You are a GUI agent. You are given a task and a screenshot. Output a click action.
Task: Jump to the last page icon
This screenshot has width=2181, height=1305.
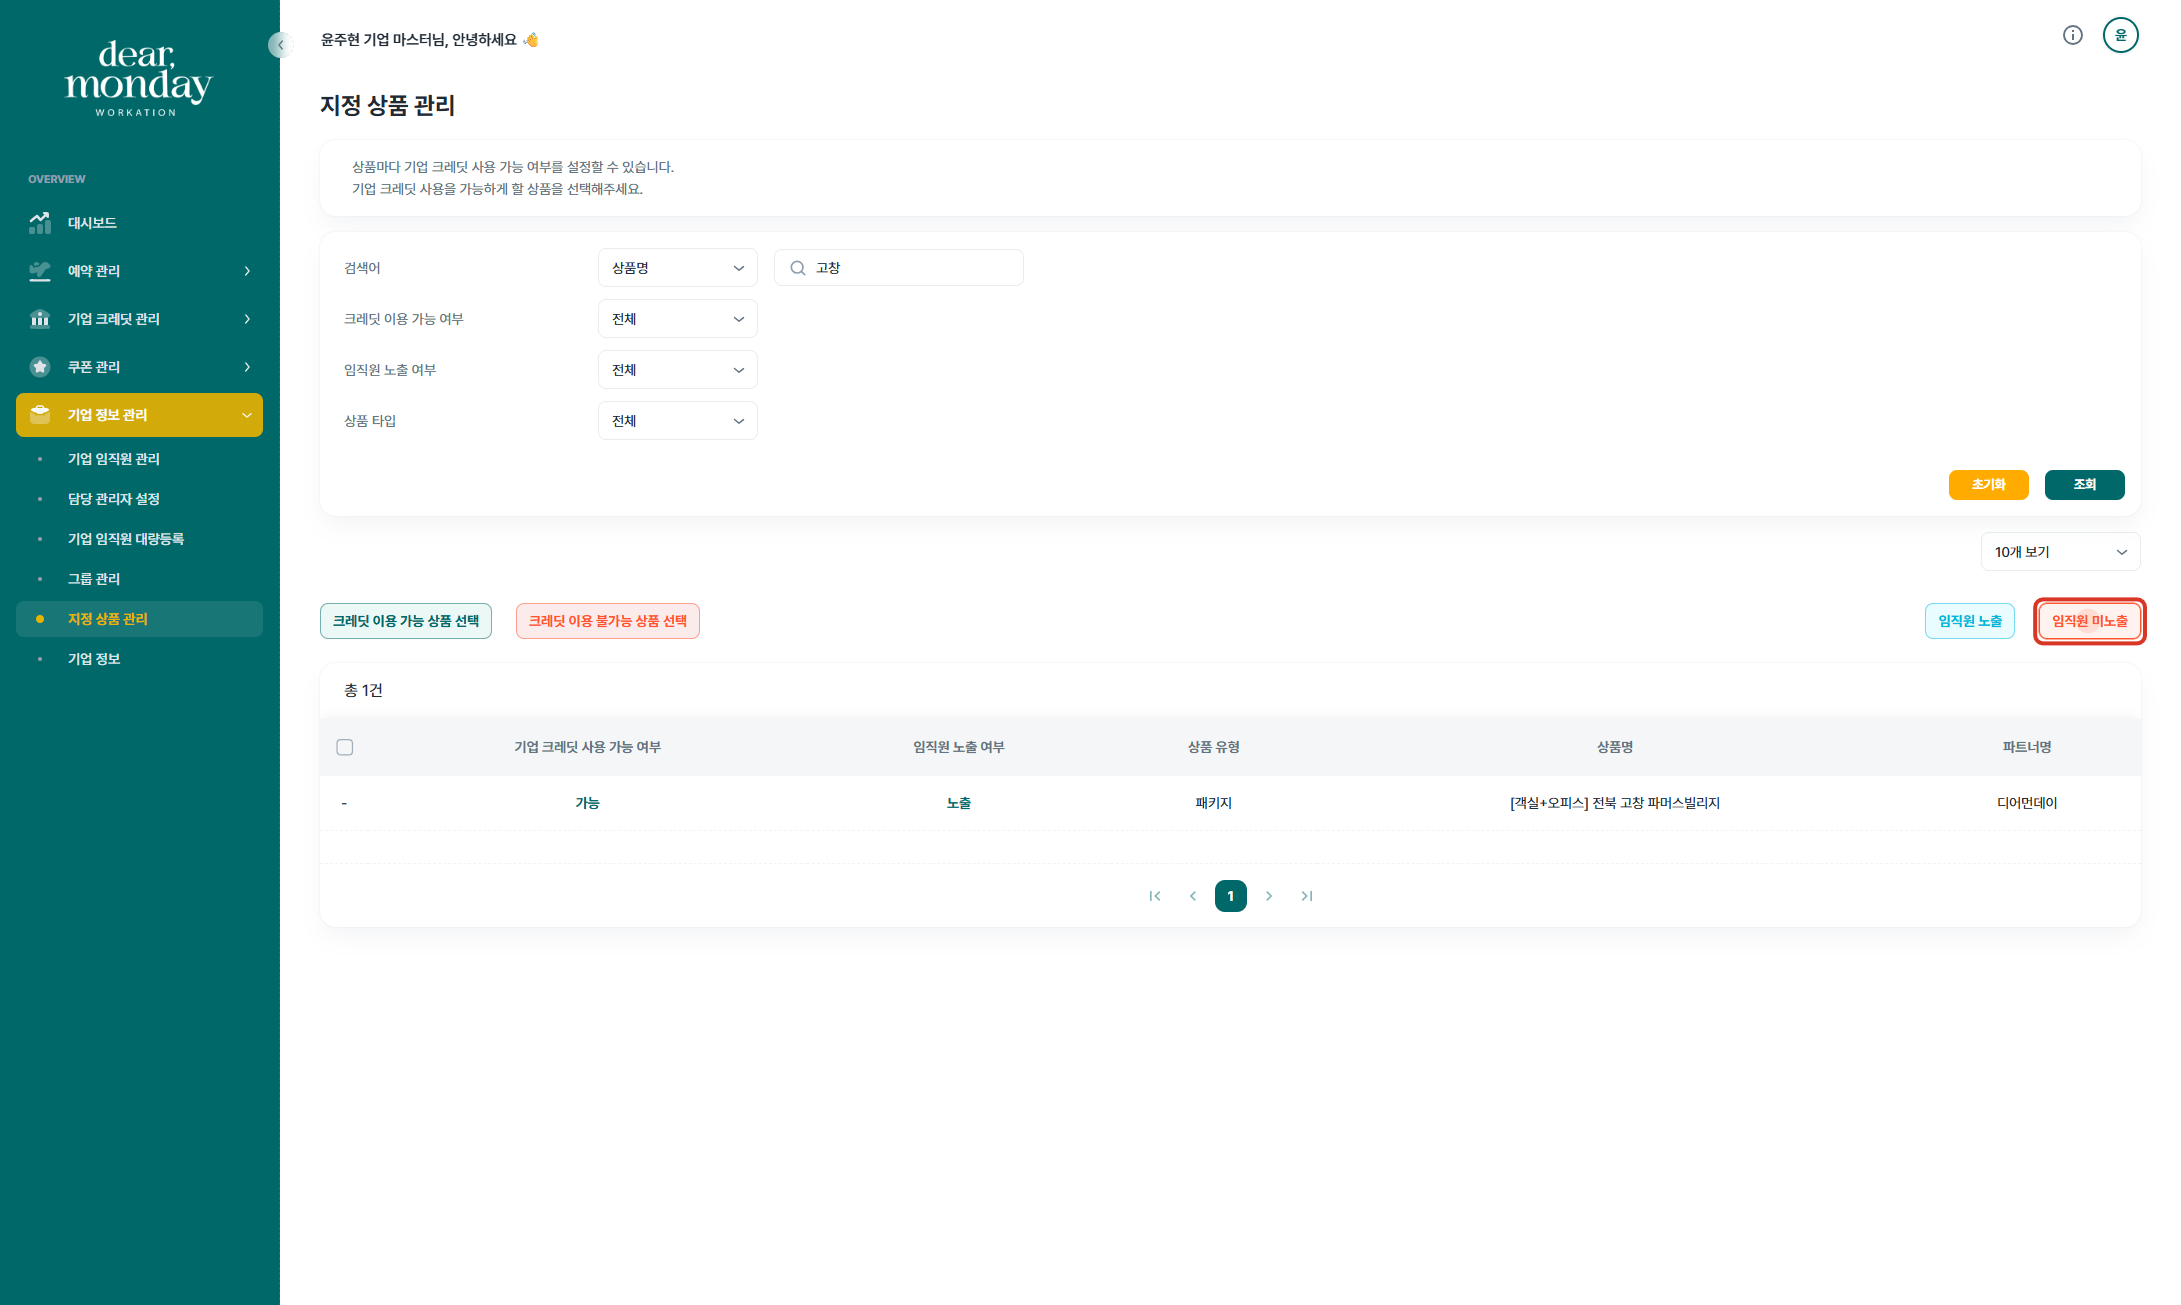(1307, 896)
